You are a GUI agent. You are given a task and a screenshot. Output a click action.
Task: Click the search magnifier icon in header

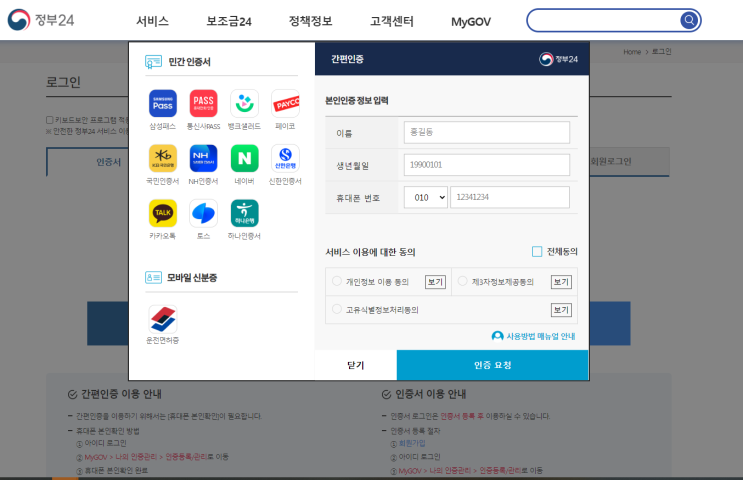(689, 20)
